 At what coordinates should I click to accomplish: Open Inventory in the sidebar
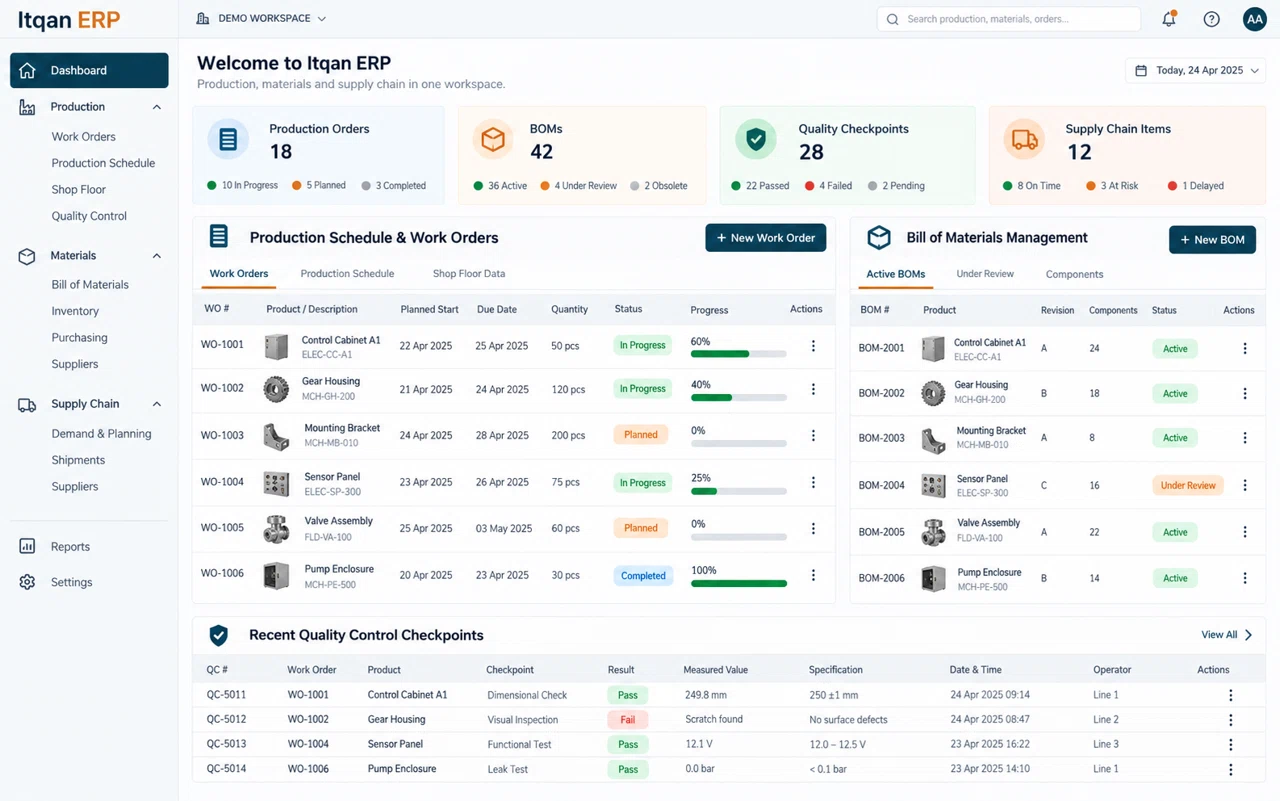click(x=75, y=312)
